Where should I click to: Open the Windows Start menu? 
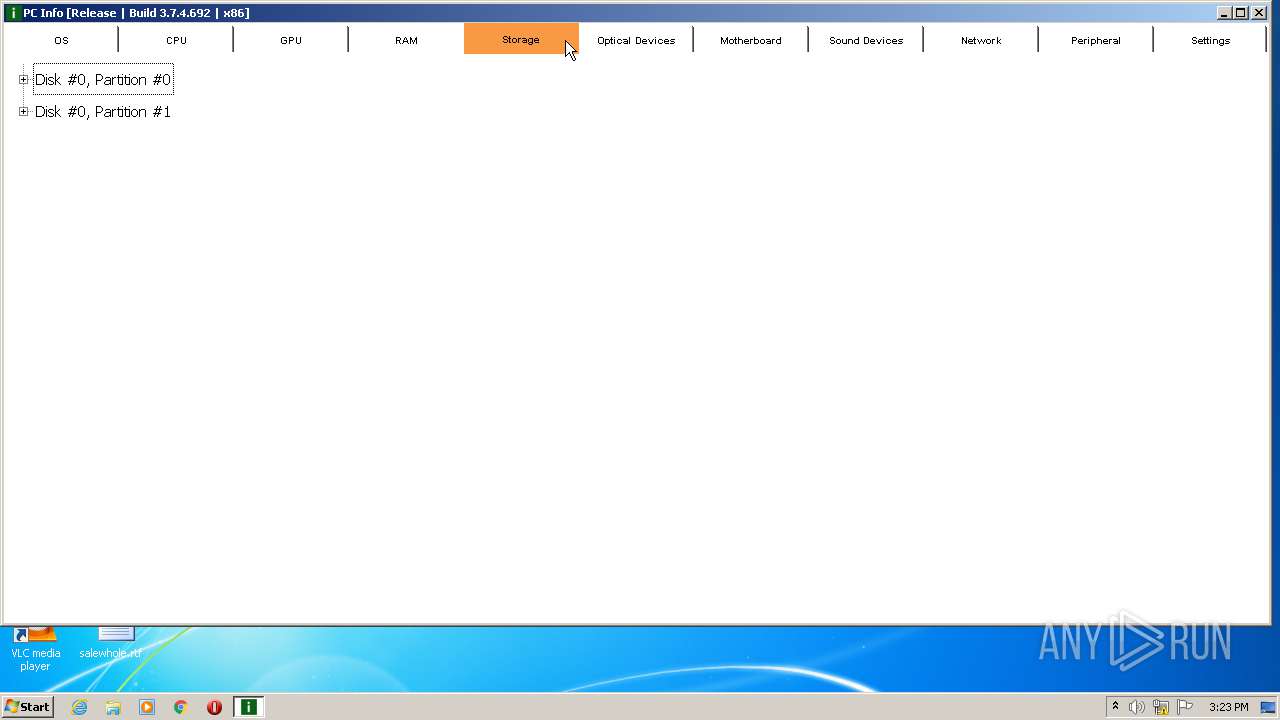[27, 707]
